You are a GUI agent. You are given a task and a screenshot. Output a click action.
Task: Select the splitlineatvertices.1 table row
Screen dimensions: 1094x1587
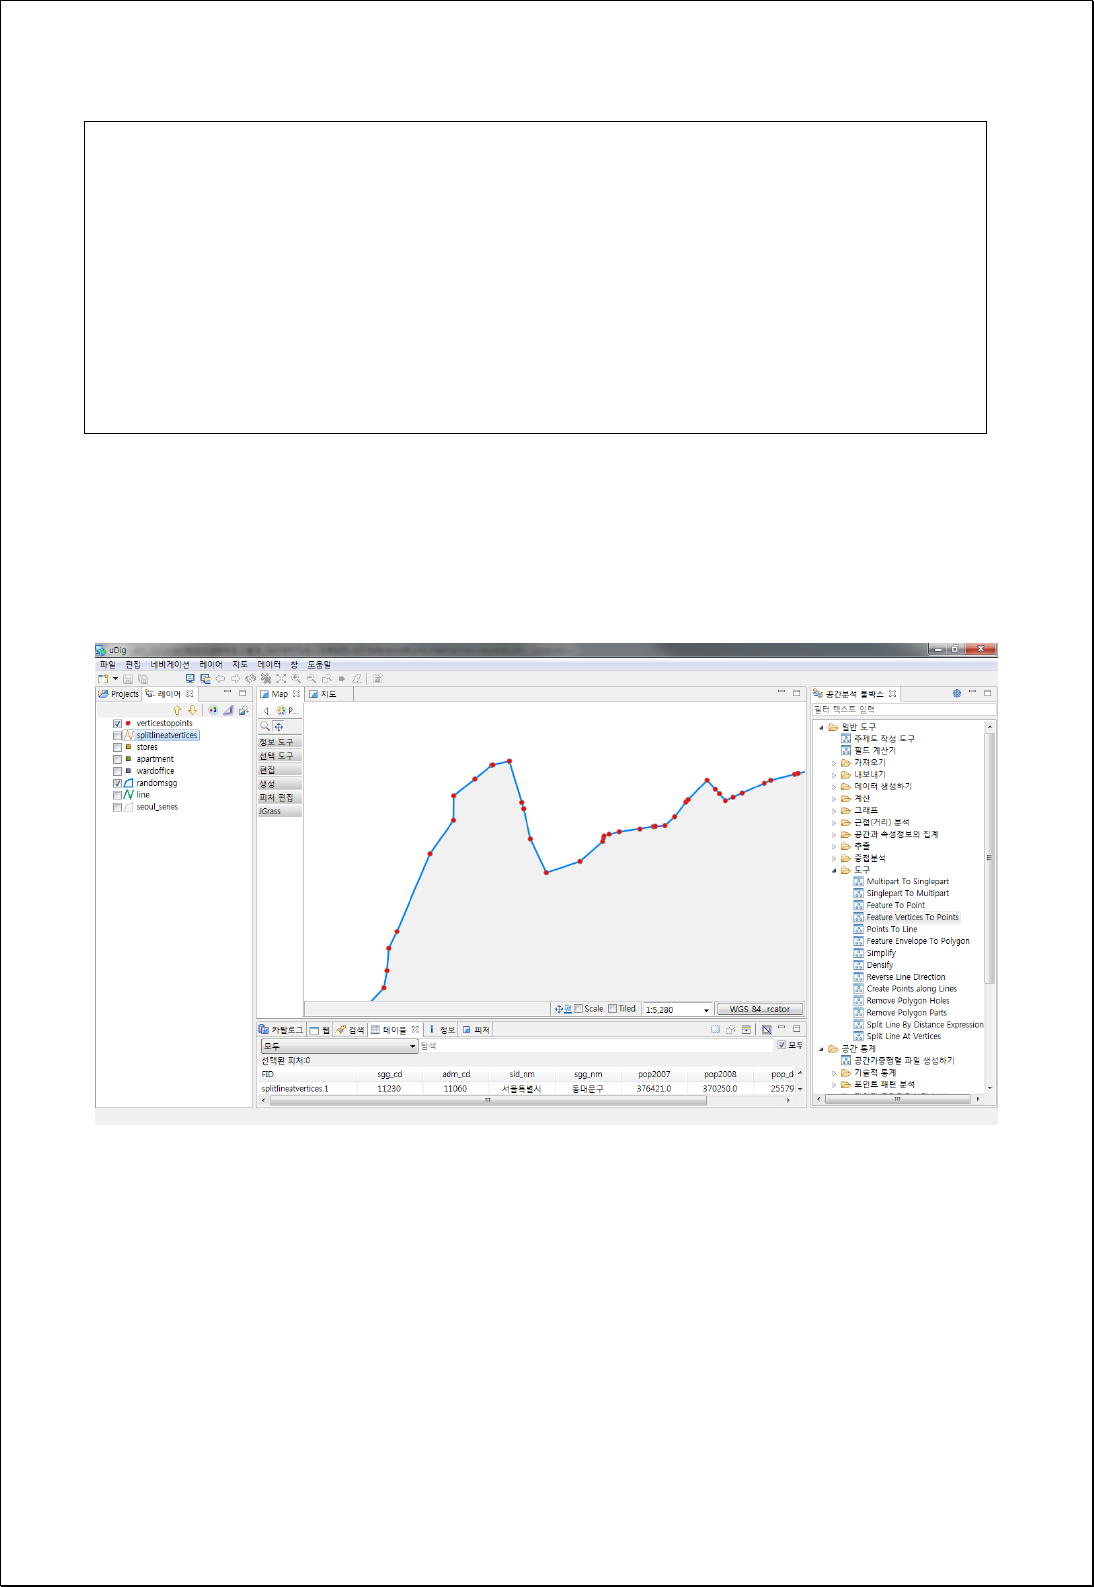[x=527, y=1088]
